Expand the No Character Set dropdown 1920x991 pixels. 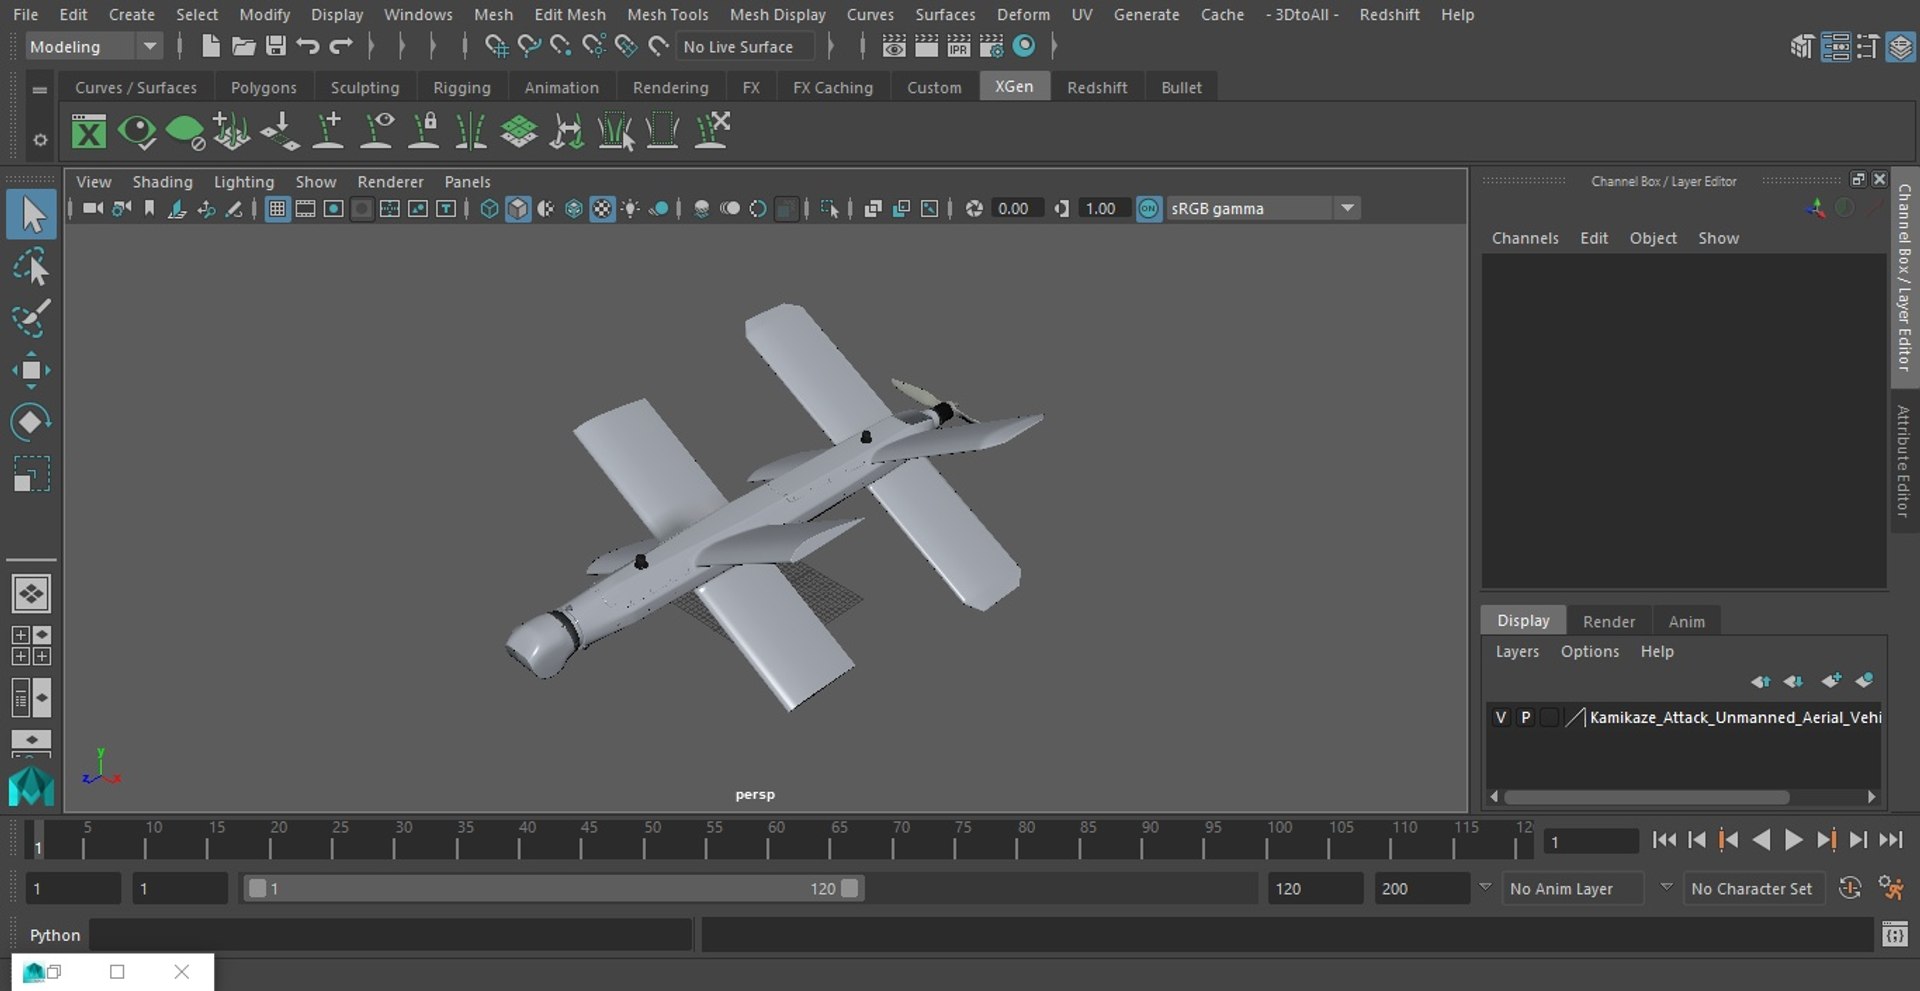click(1754, 888)
